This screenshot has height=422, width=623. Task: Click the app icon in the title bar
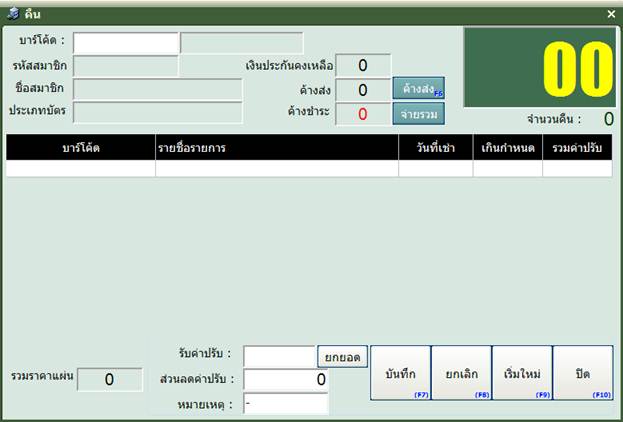(x=13, y=14)
